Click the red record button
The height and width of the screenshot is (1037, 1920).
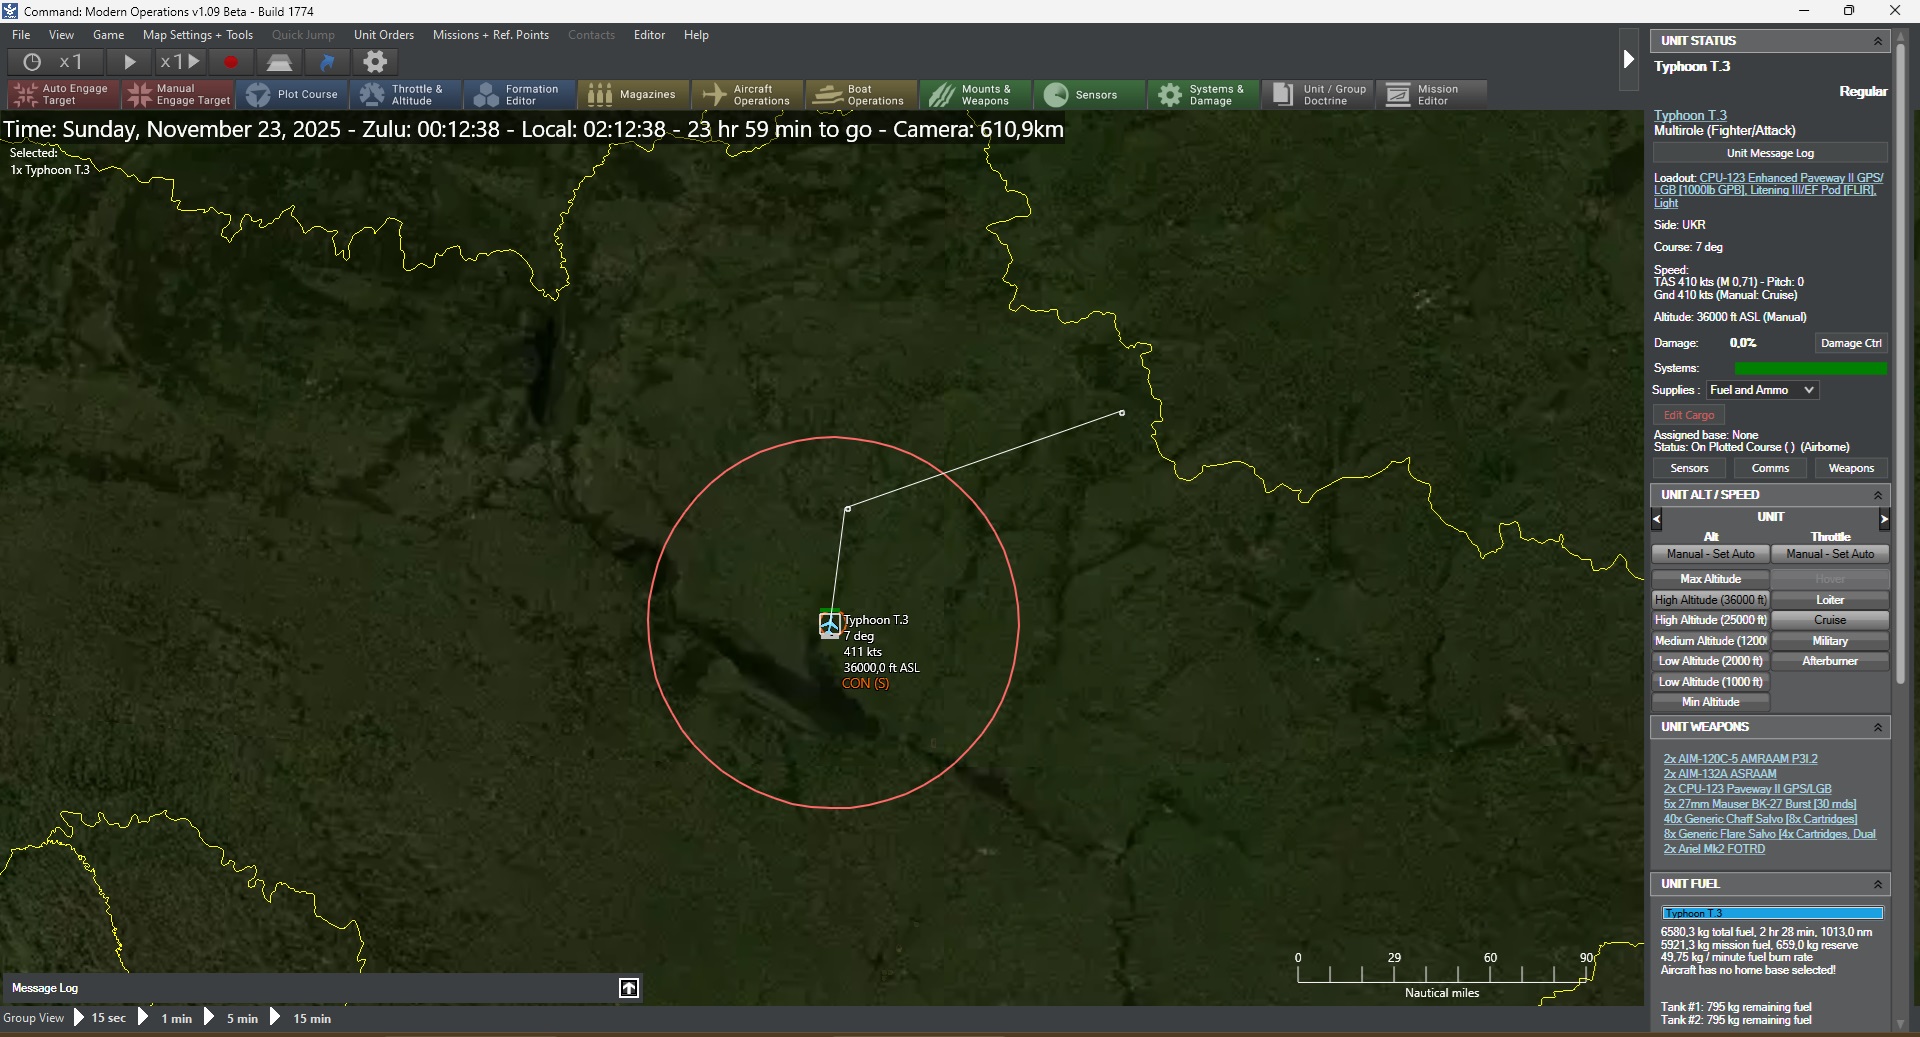click(231, 62)
